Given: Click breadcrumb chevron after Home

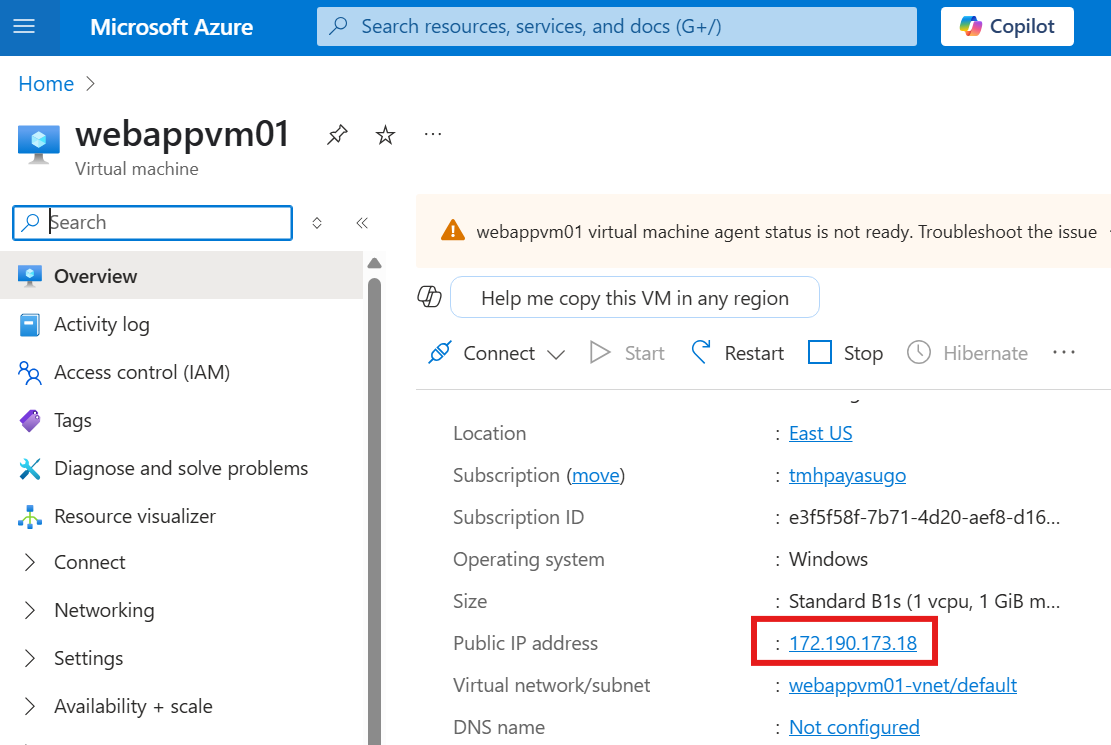Looking at the screenshot, I should (90, 84).
